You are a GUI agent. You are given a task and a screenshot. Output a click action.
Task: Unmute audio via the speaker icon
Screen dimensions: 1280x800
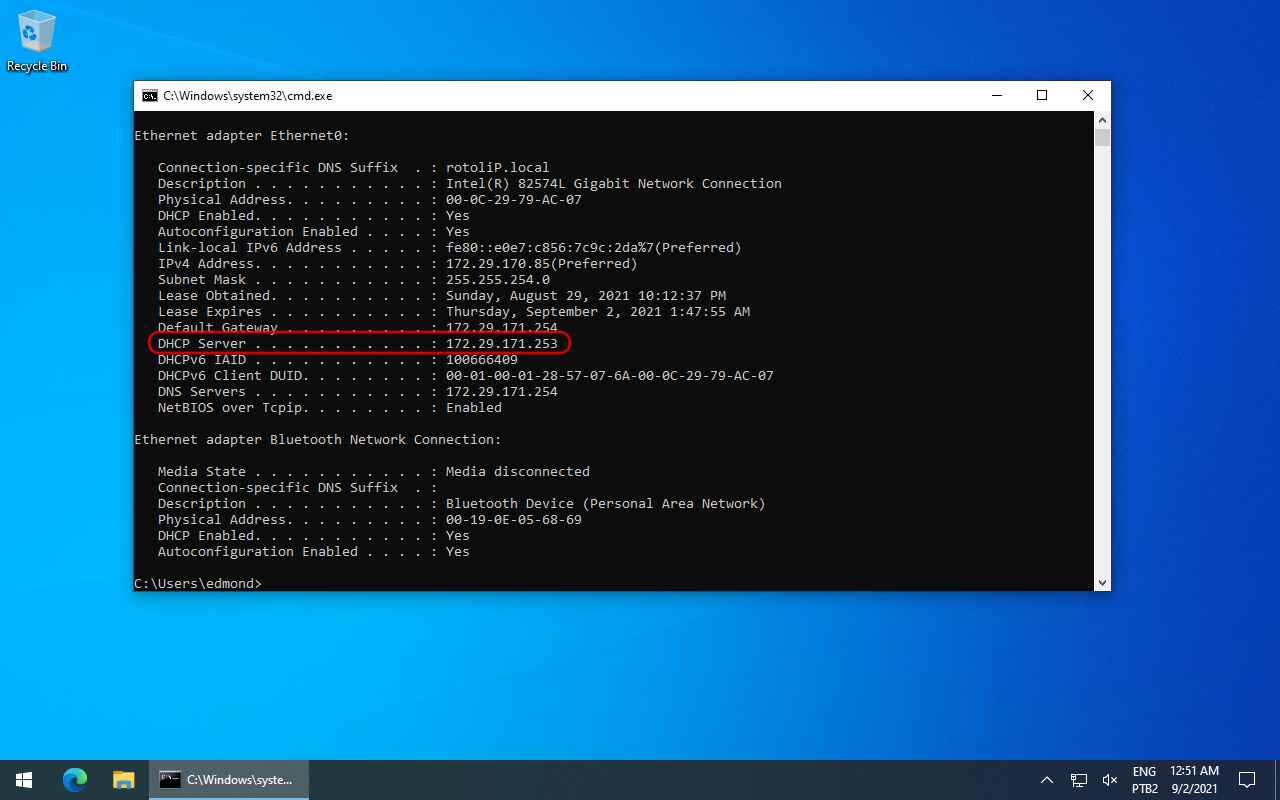(x=1110, y=780)
